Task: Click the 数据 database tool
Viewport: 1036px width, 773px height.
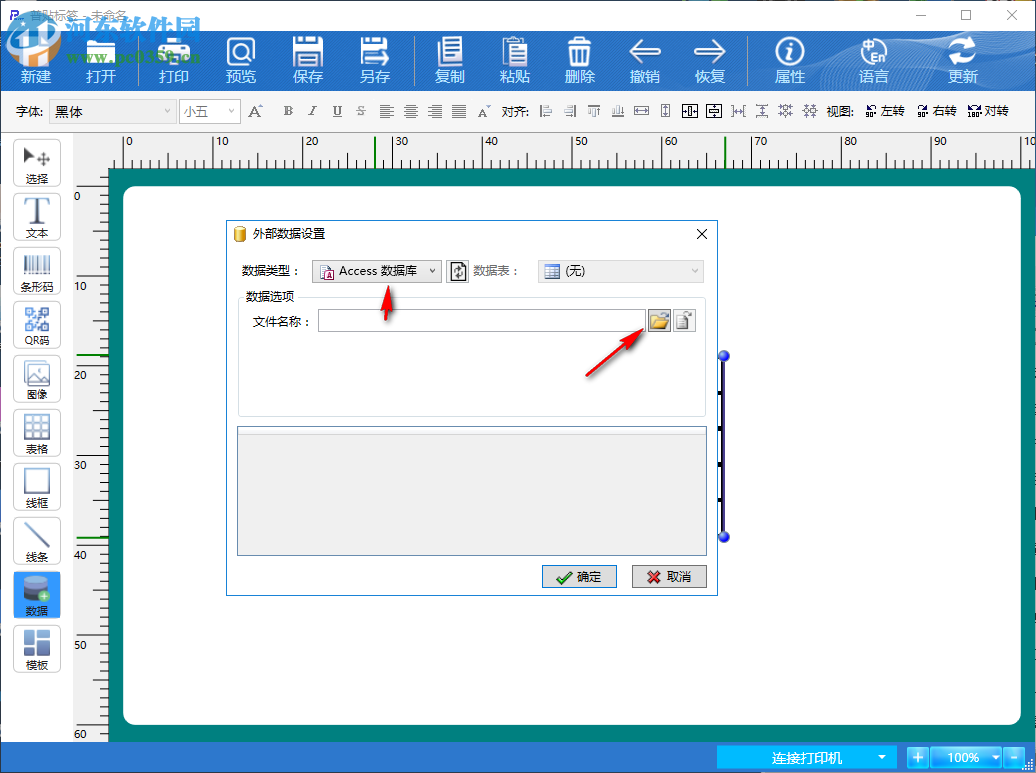Action: [x=37, y=595]
